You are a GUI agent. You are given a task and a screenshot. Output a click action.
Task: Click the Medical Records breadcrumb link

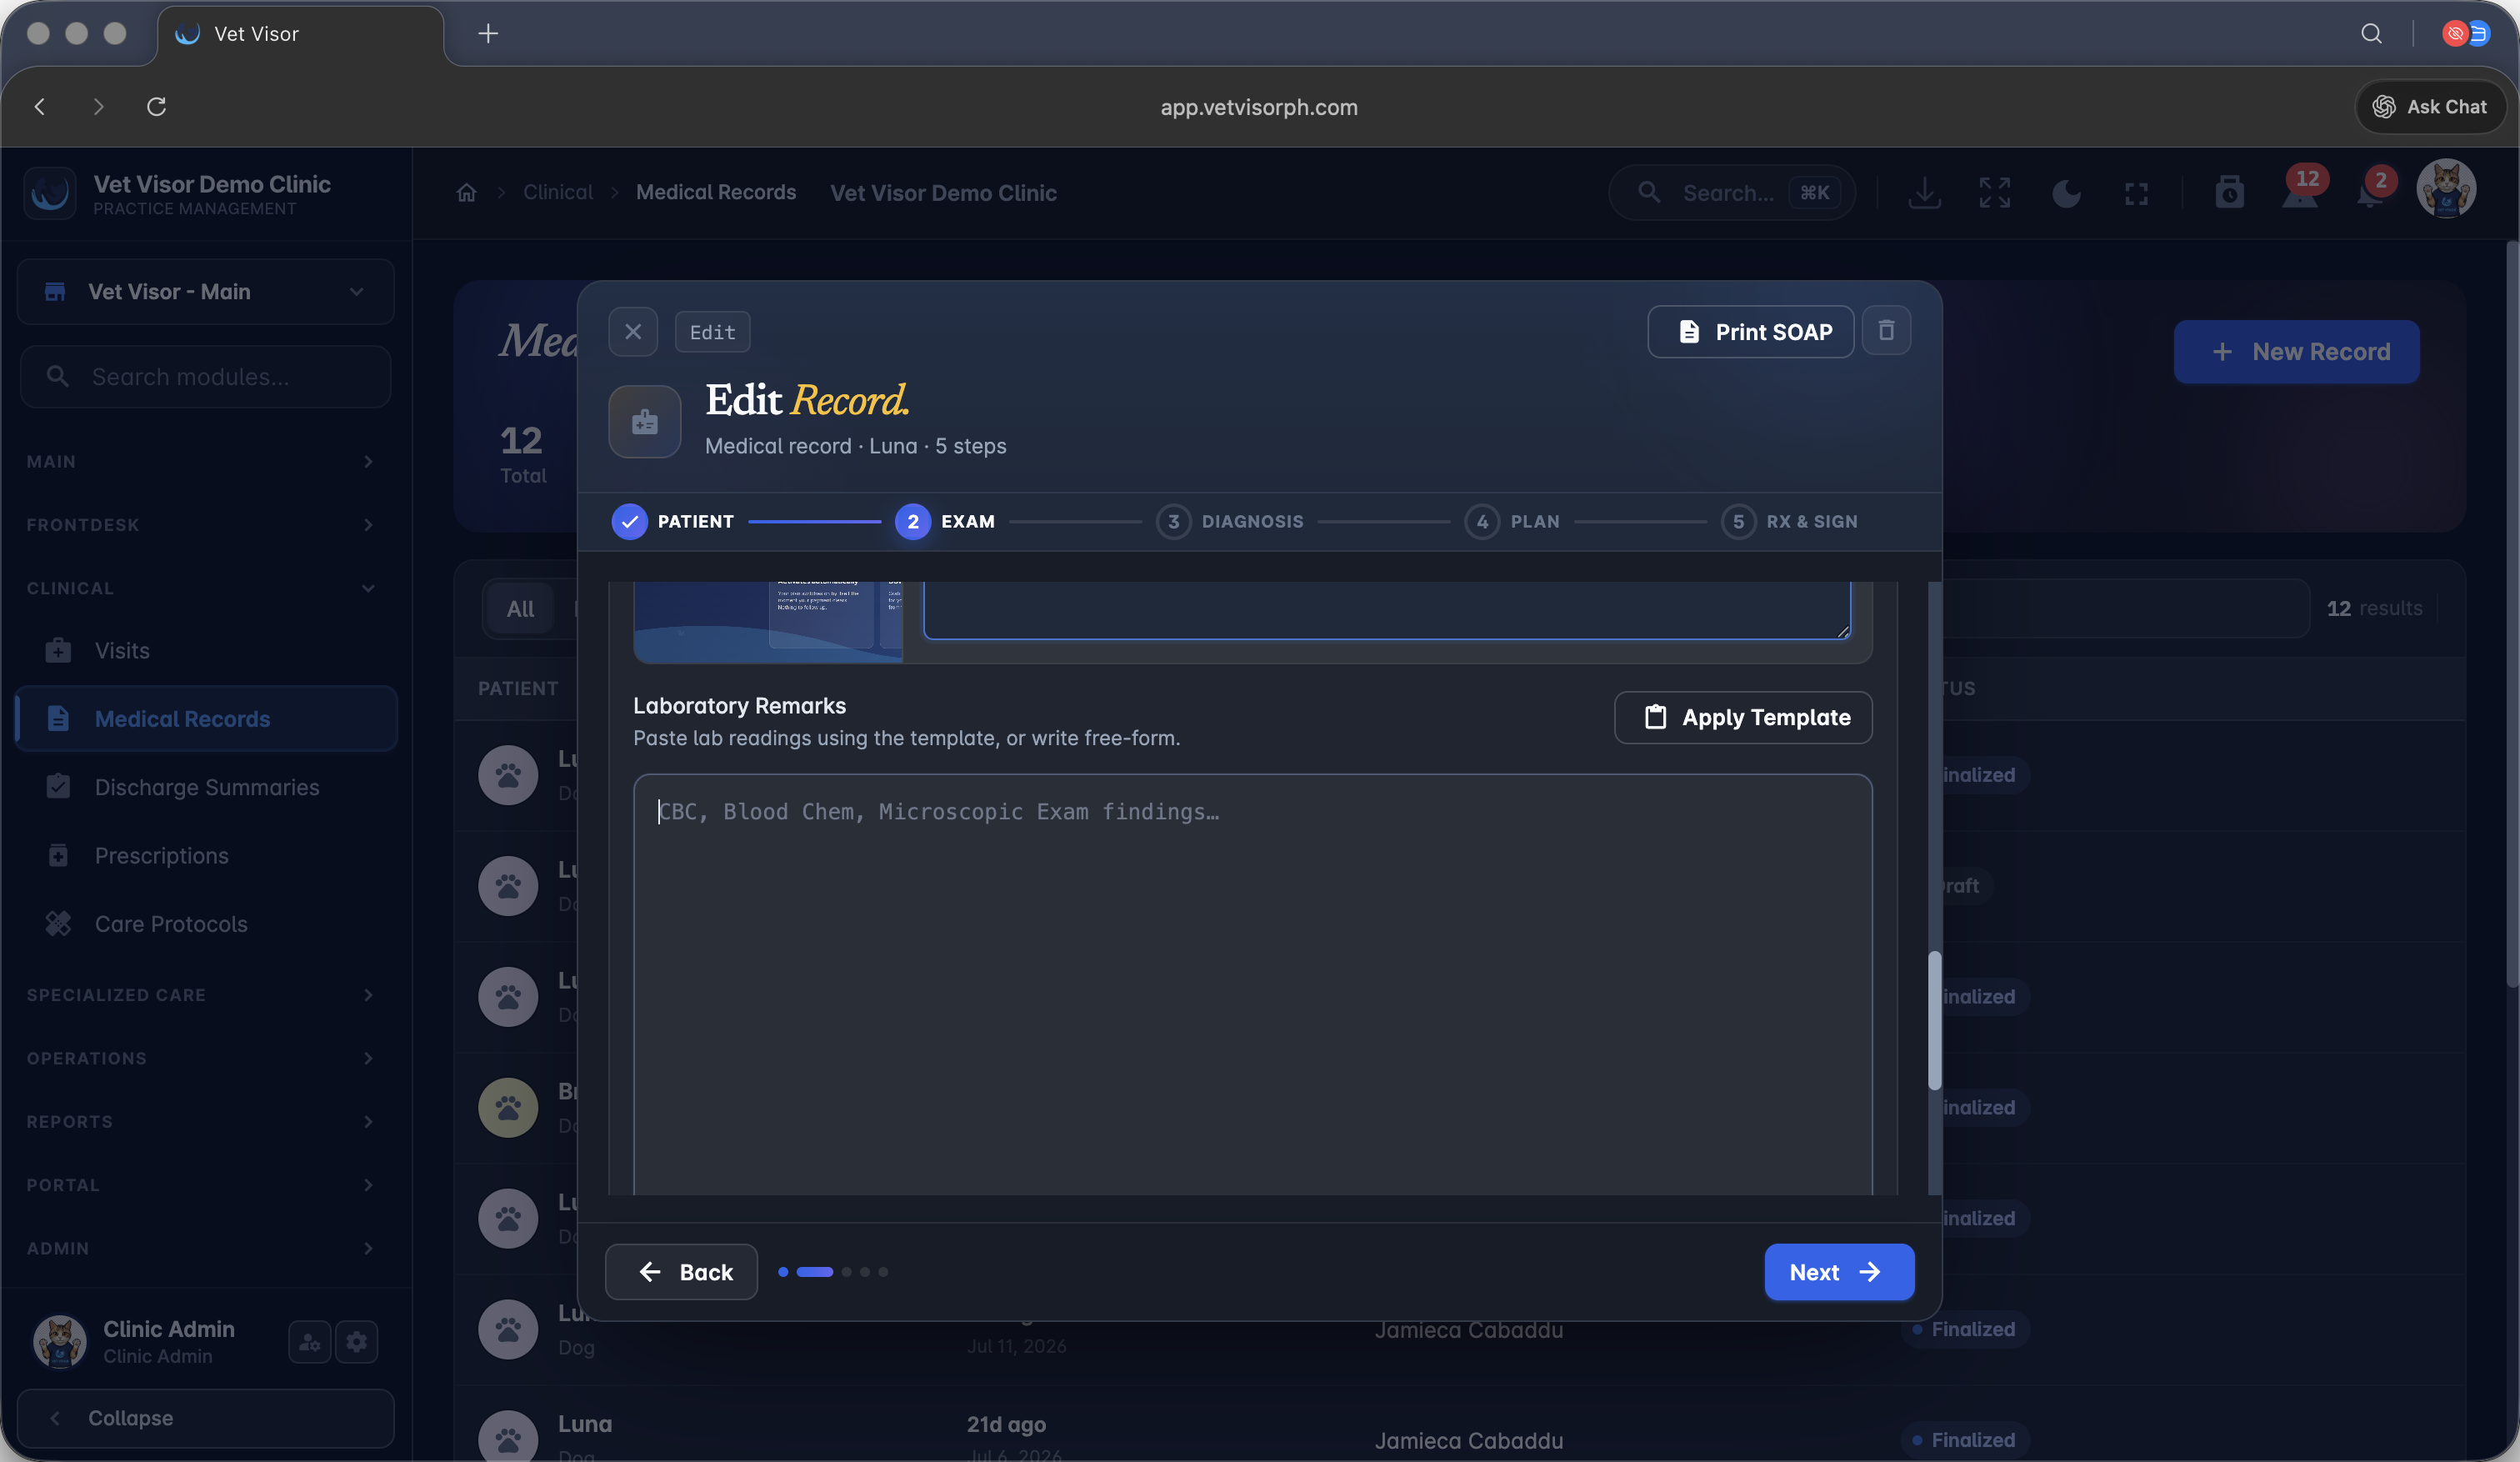click(716, 192)
